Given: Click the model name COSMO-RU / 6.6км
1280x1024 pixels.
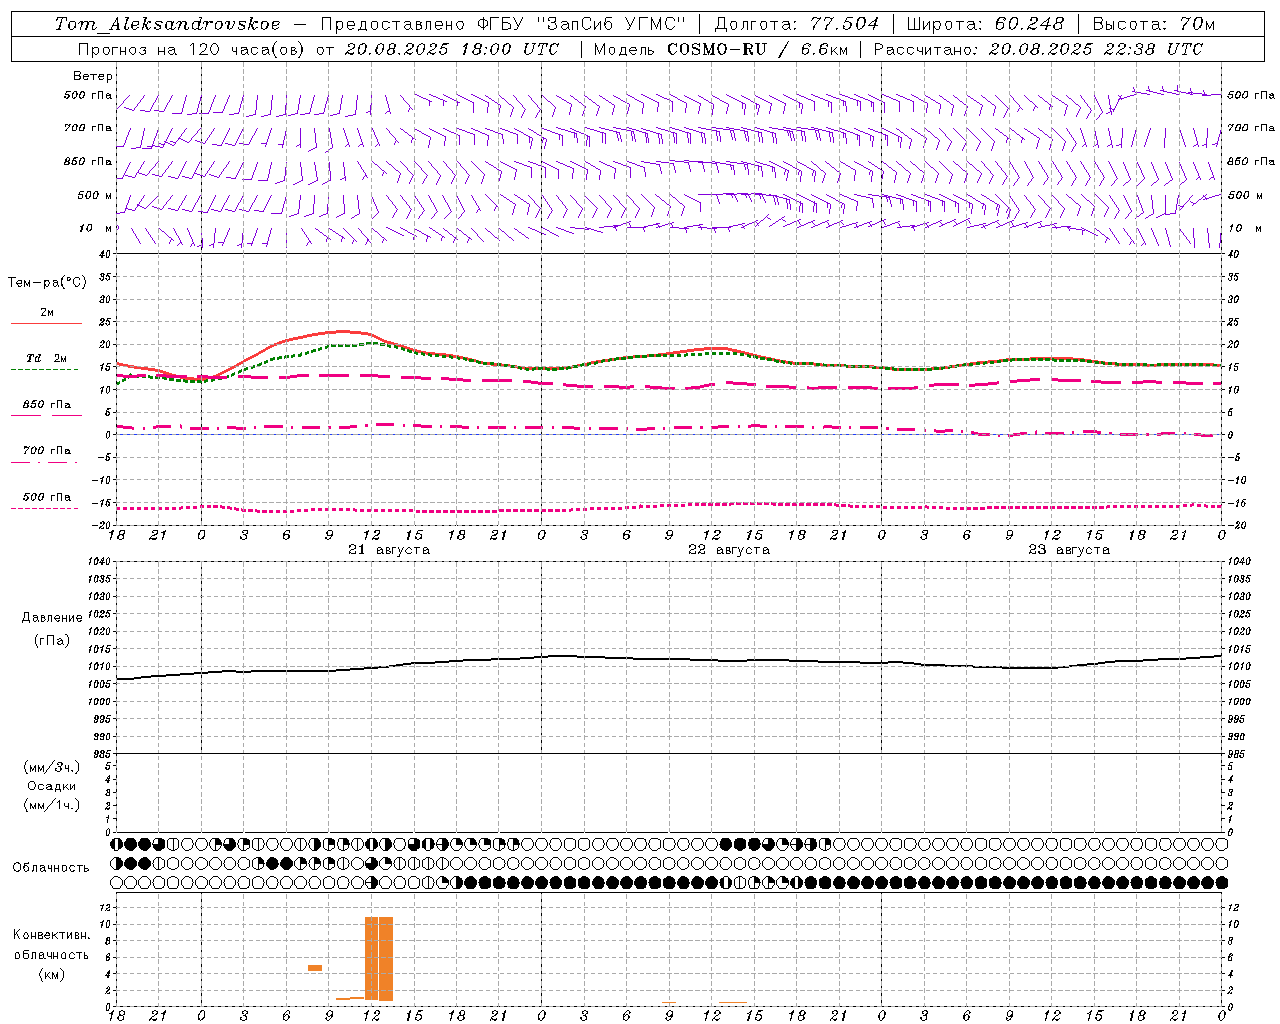Looking at the screenshot, I should pyautogui.click(x=757, y=49).
